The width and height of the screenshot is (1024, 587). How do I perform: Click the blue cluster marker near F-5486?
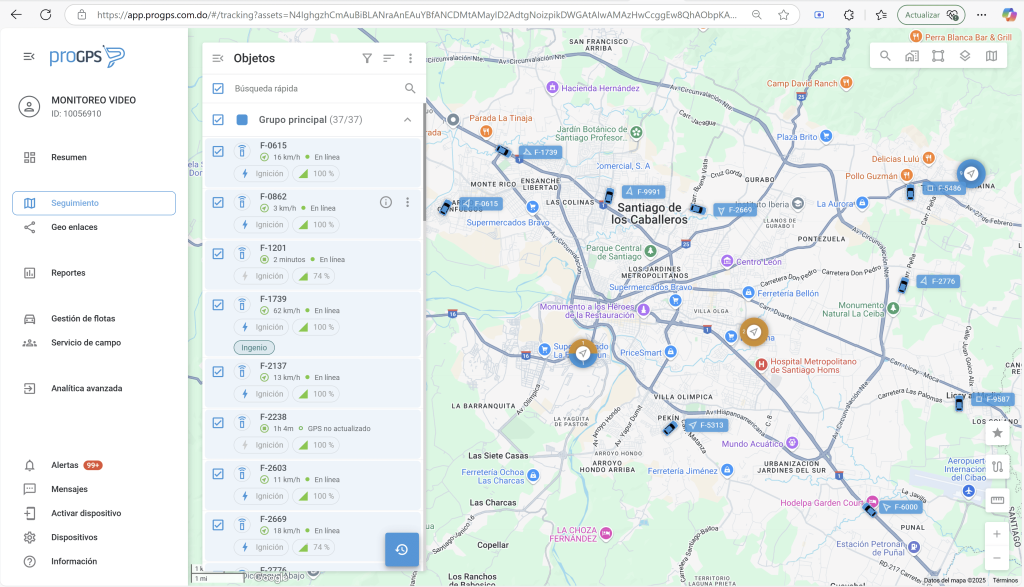[x=971, y=174]
